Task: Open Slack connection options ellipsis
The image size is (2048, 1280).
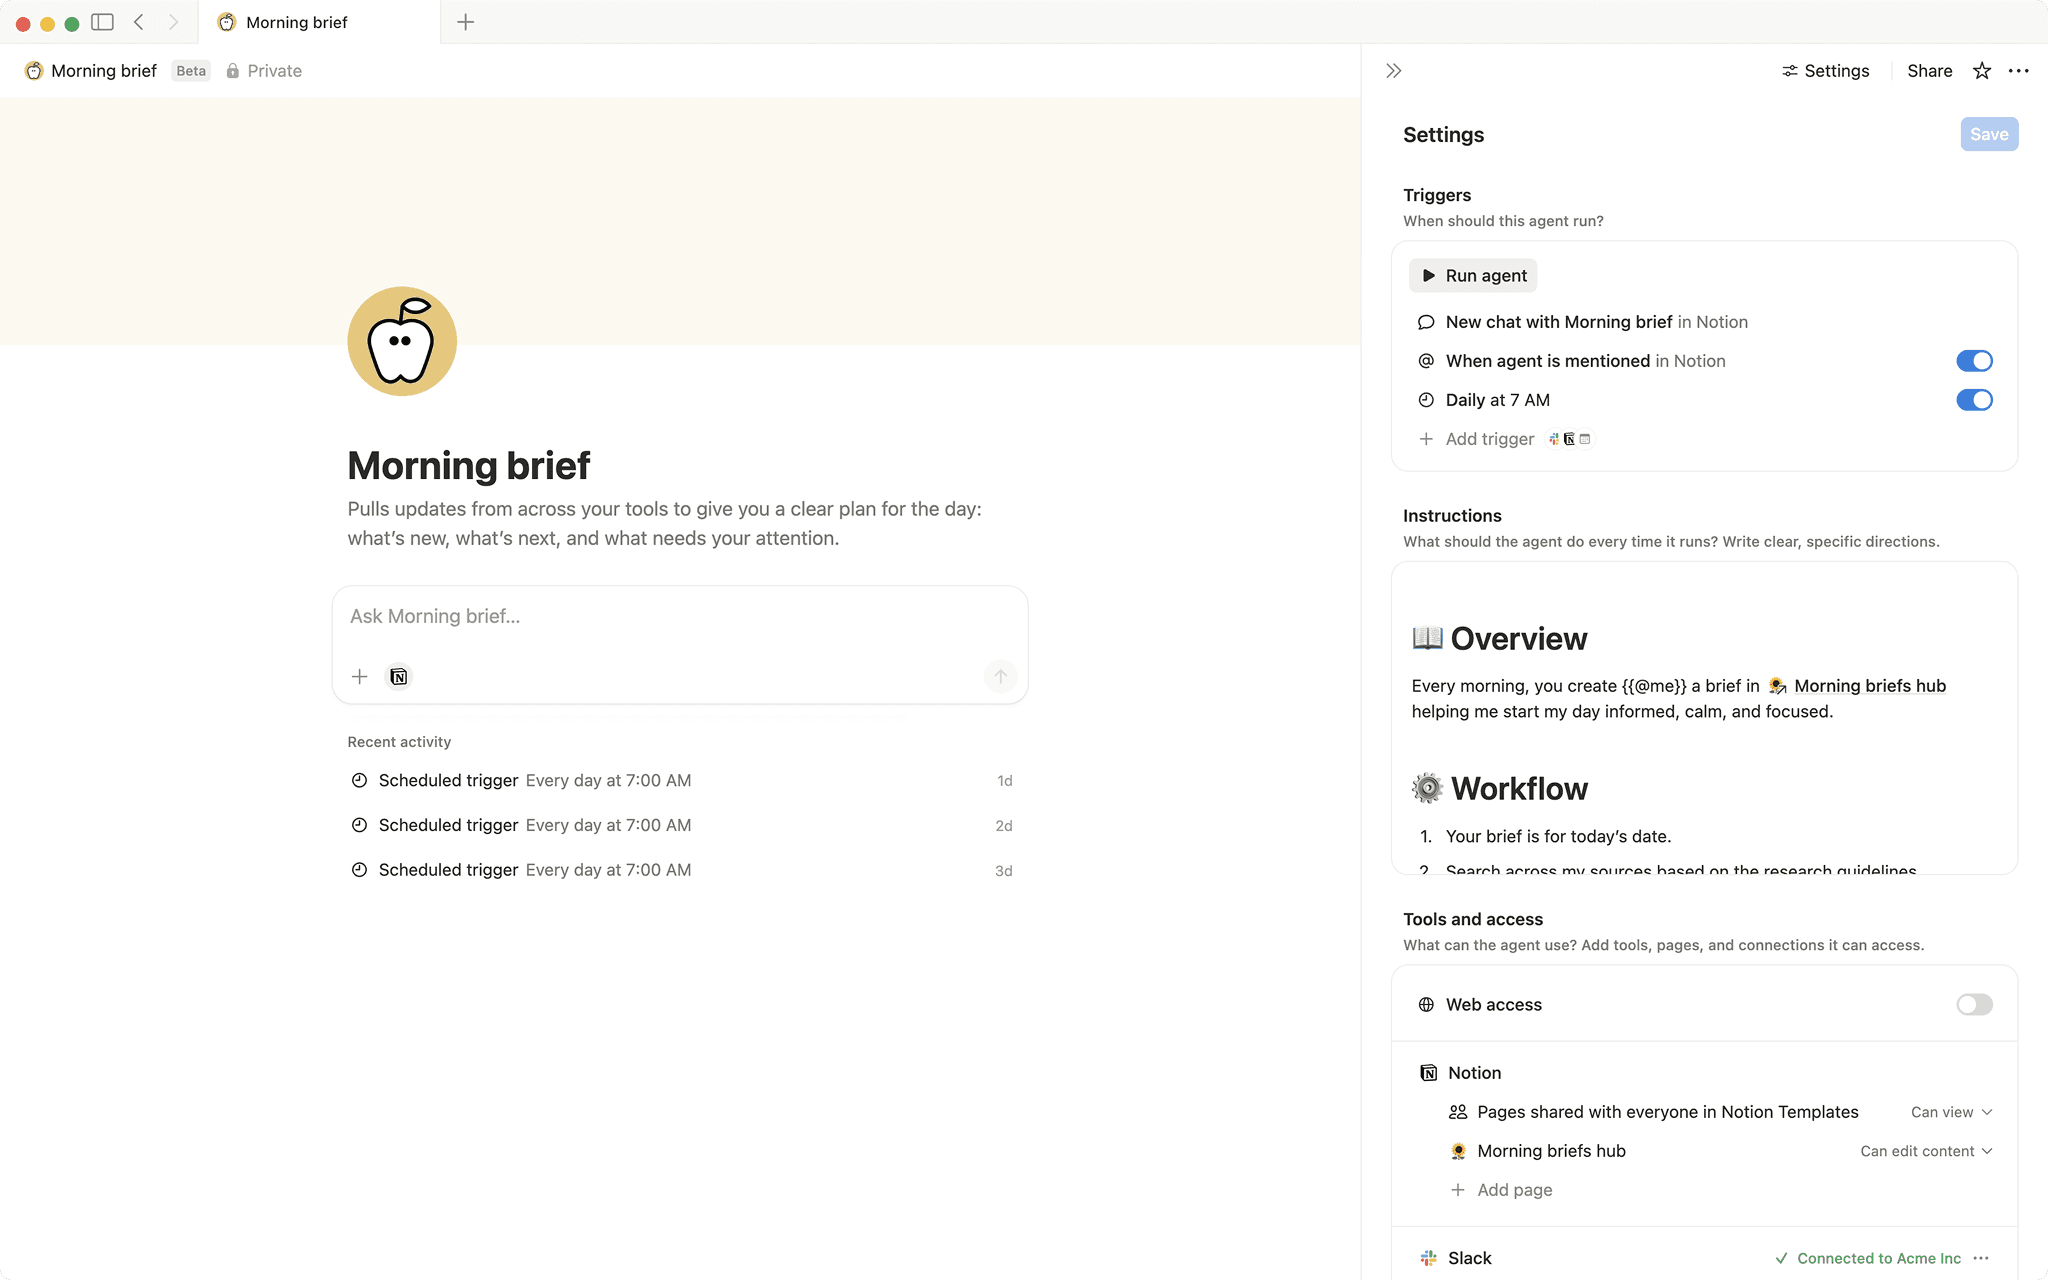Action: (1981, 1258)
